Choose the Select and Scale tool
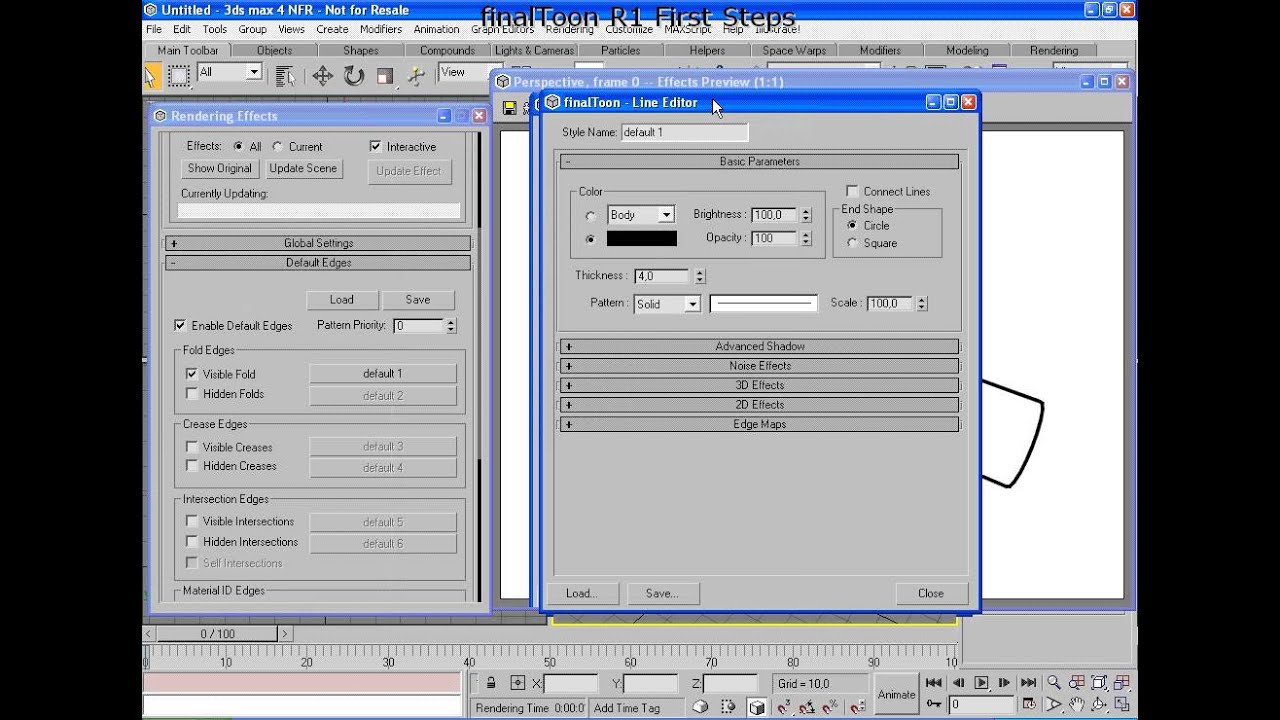1280x720 pixels. point(385,76)
